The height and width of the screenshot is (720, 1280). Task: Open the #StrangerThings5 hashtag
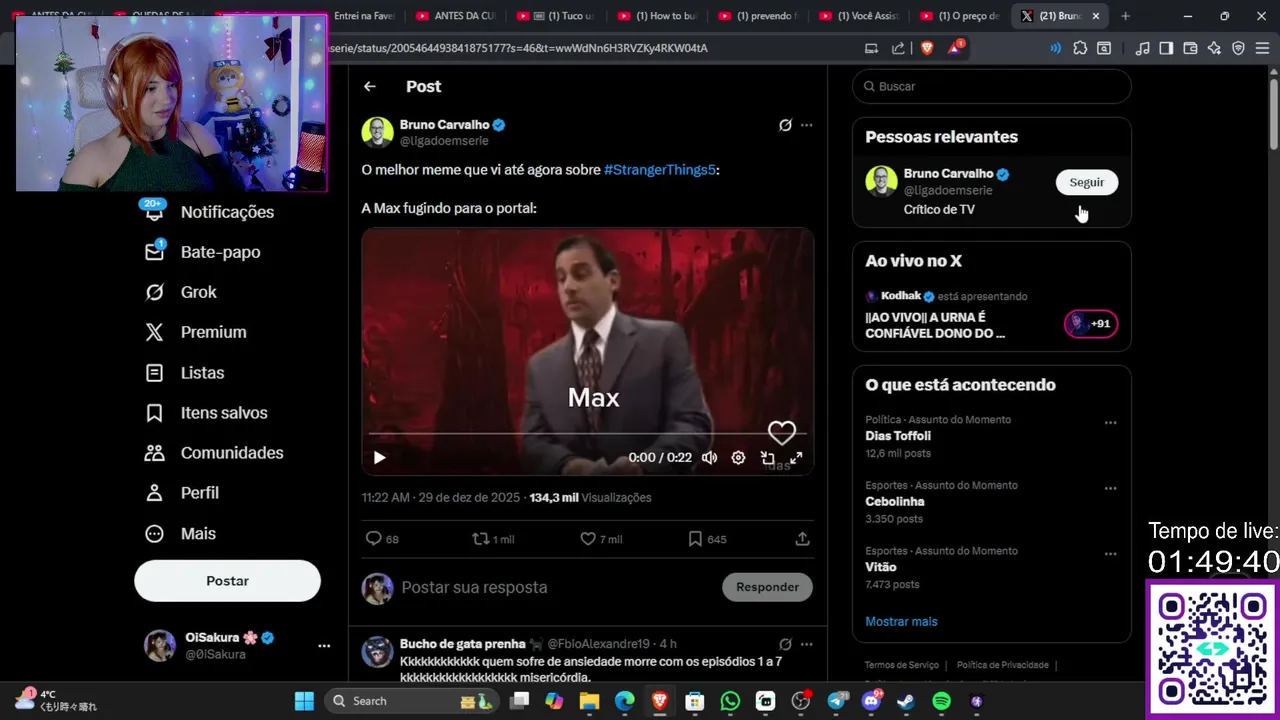point(660,170)
